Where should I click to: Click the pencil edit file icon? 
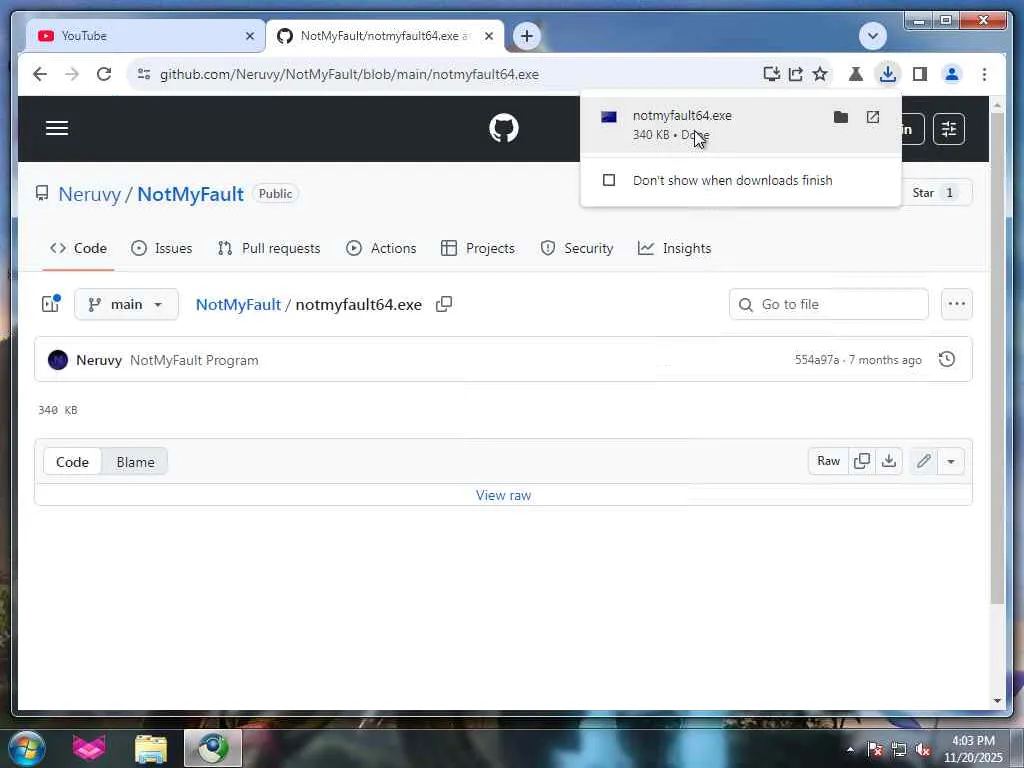(923, 461)
